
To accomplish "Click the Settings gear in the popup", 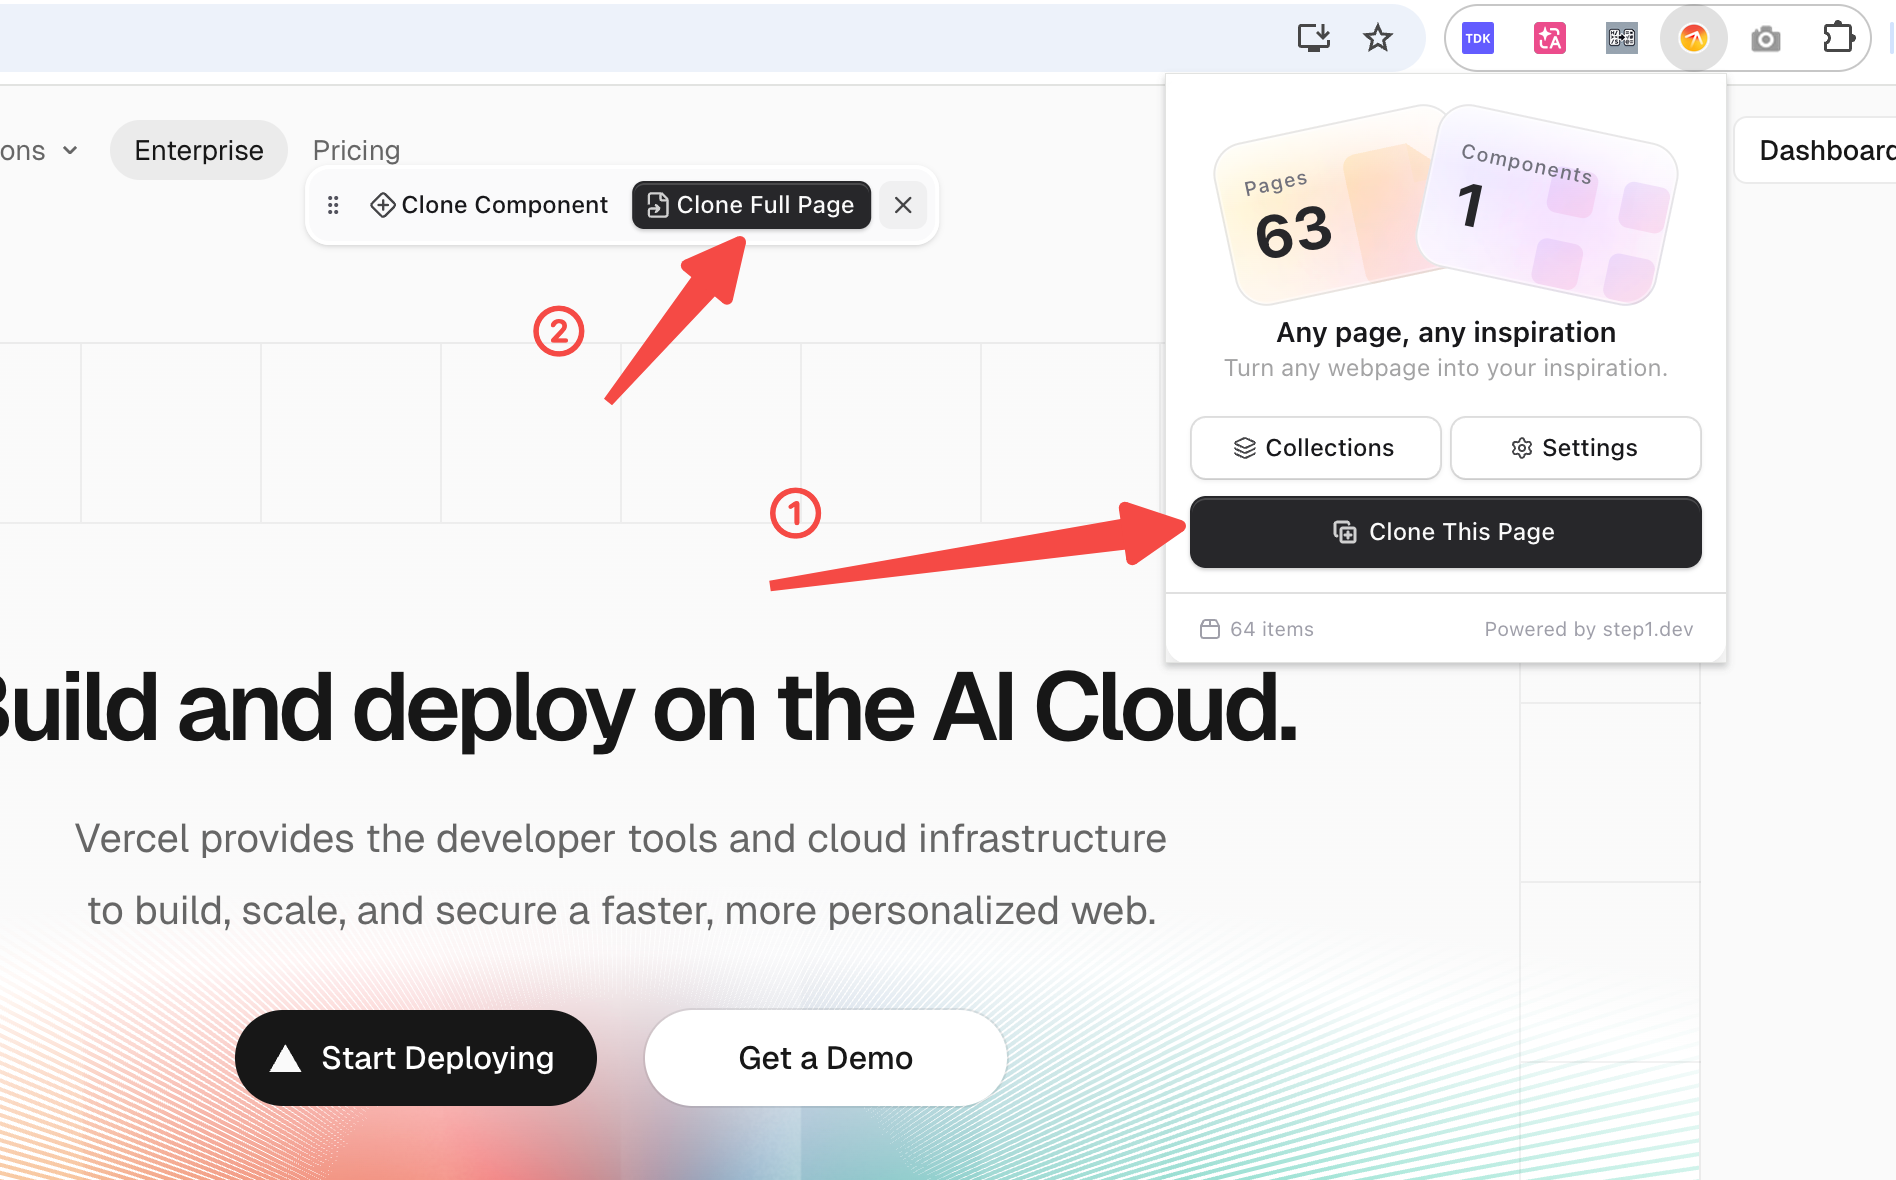I will (x=1575, y=448).
